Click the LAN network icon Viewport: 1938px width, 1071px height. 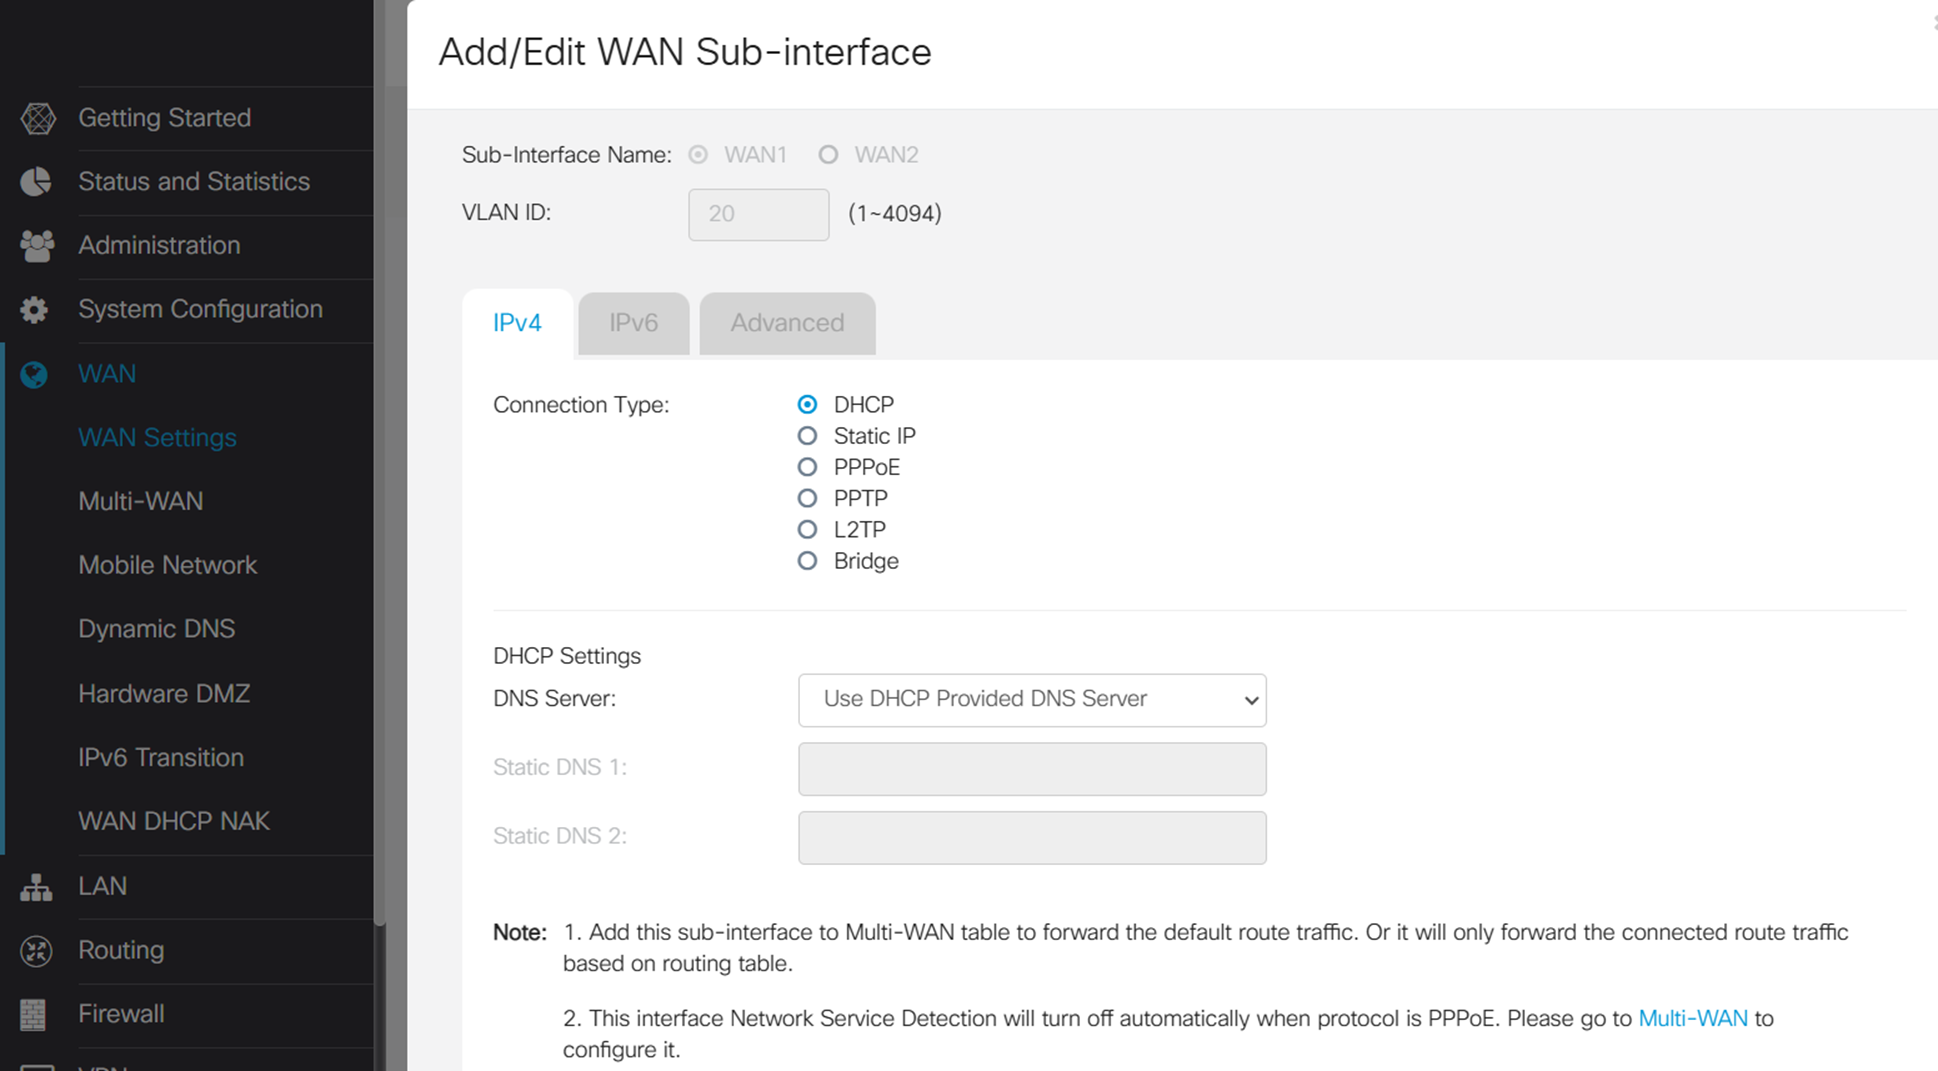point(36,886)
